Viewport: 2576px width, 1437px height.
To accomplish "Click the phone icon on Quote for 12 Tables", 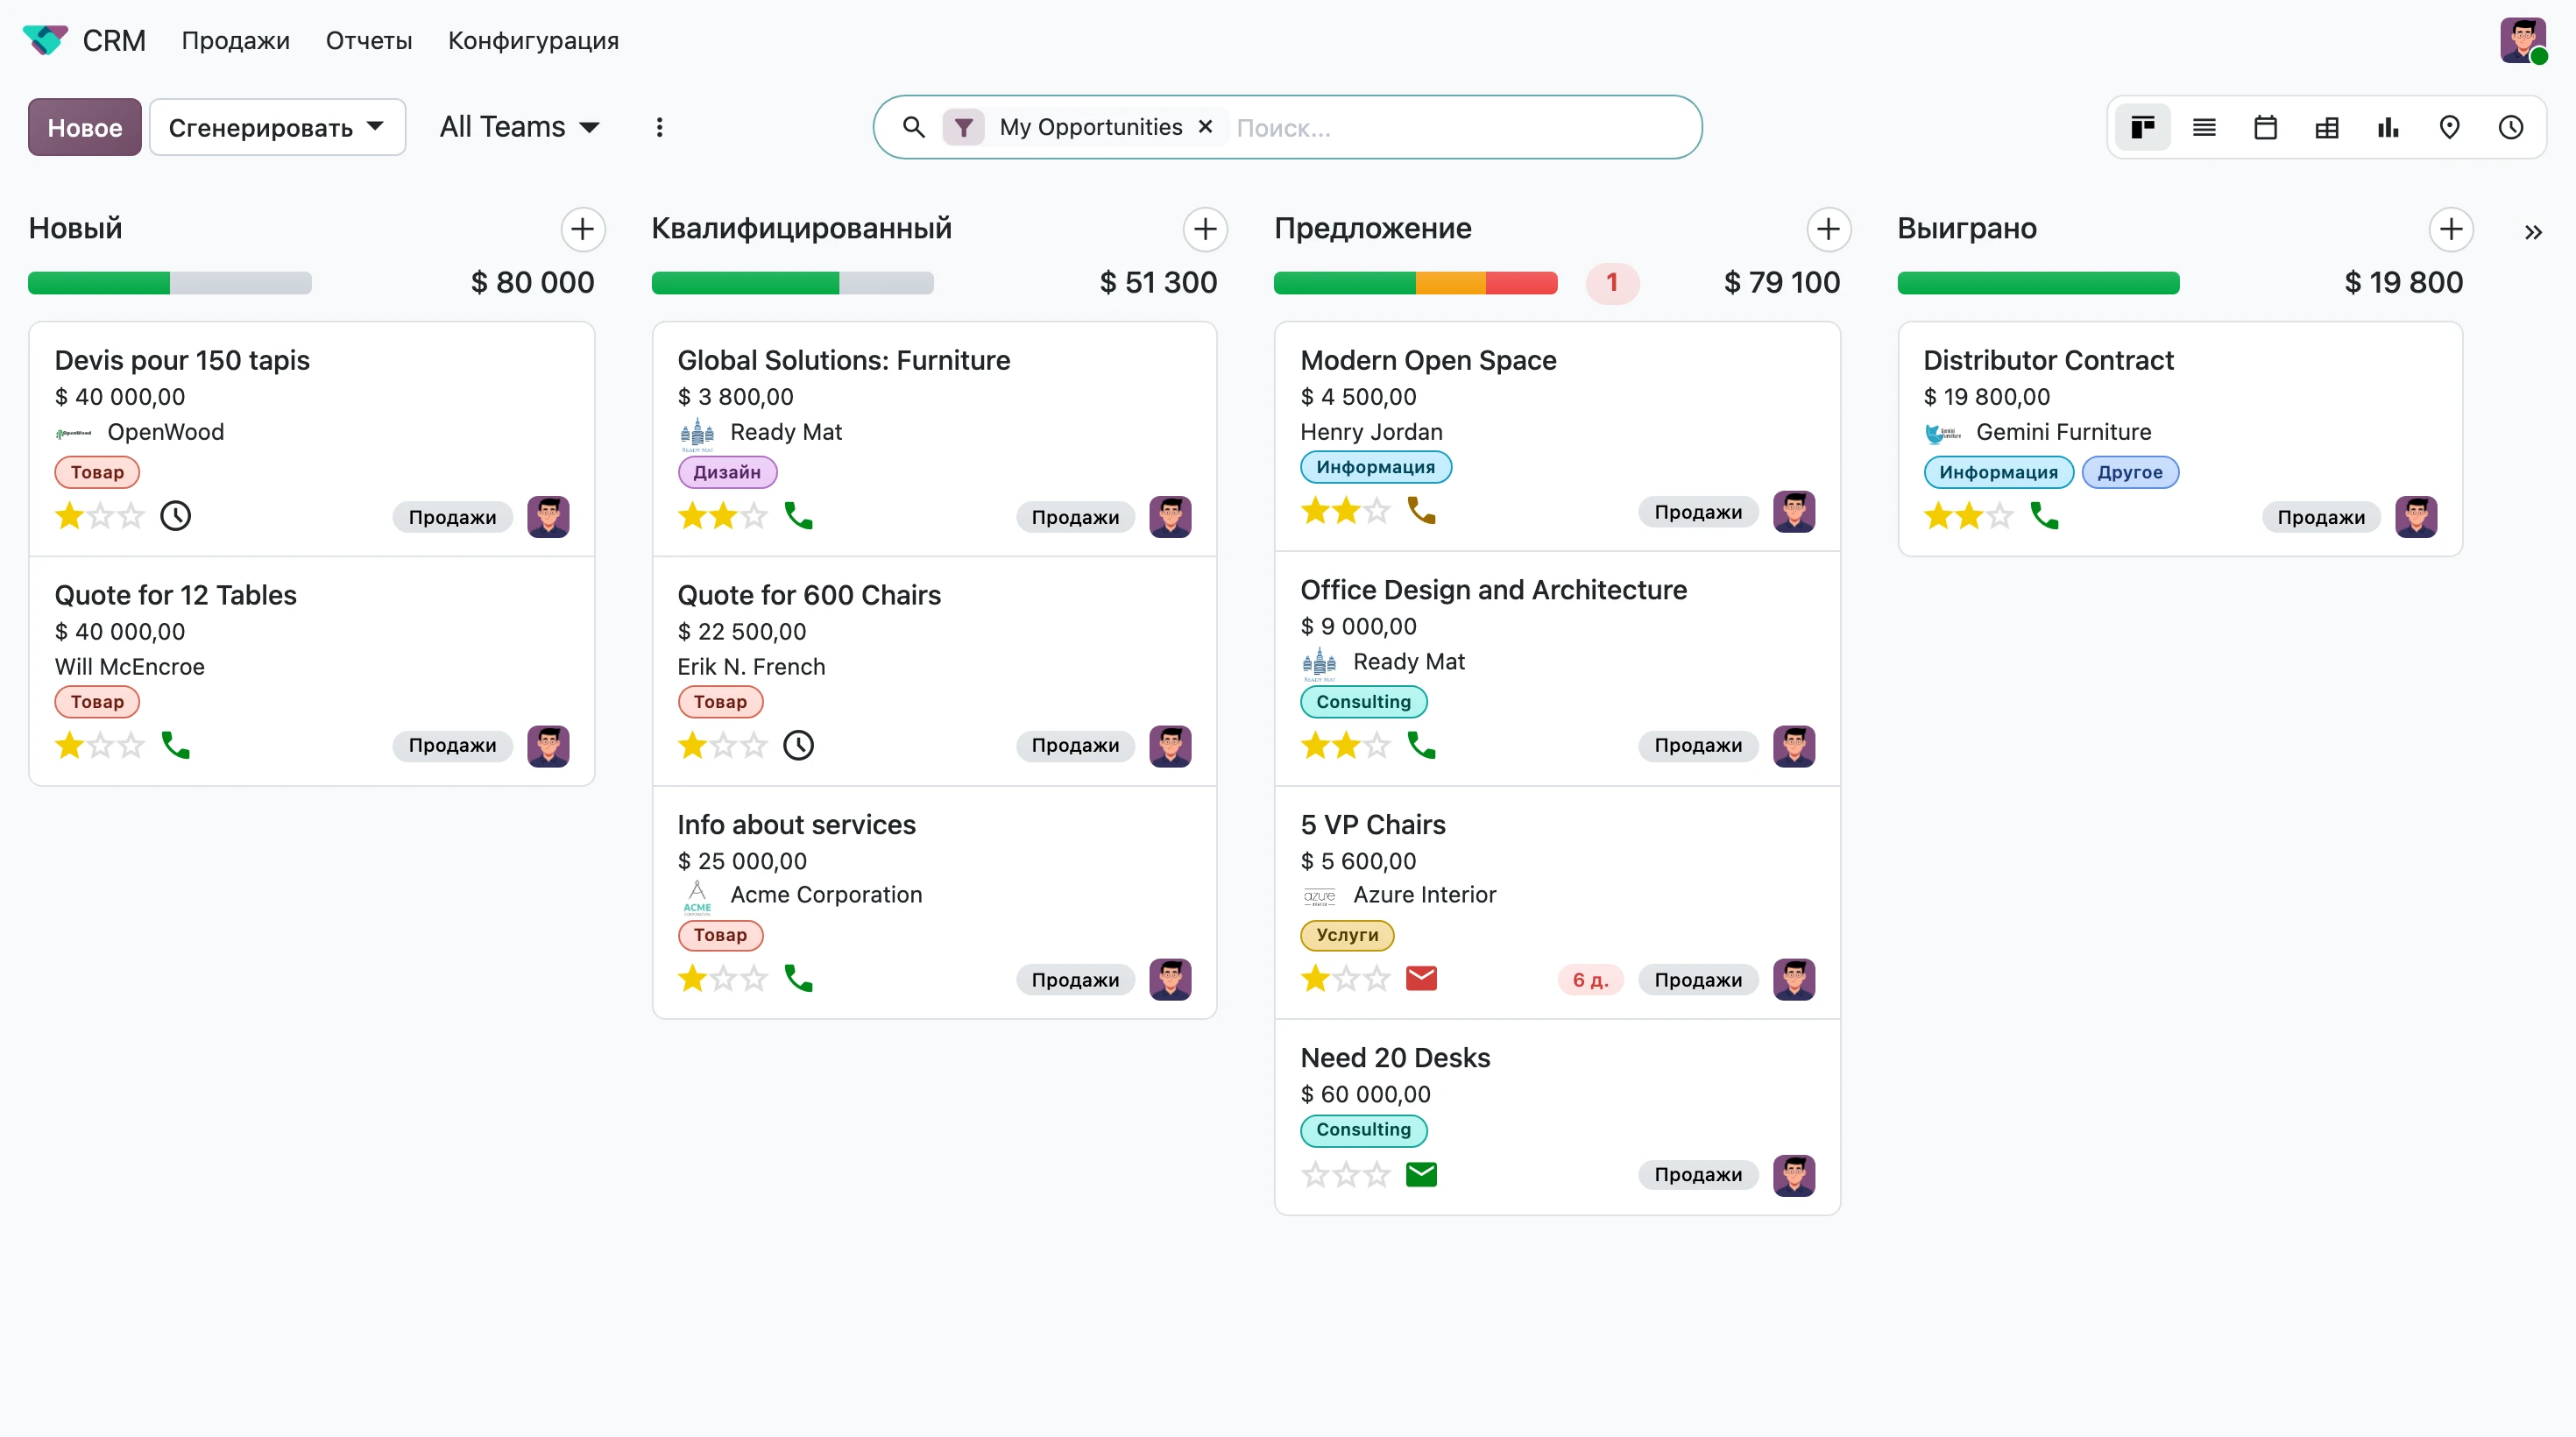I will point(175,745).
